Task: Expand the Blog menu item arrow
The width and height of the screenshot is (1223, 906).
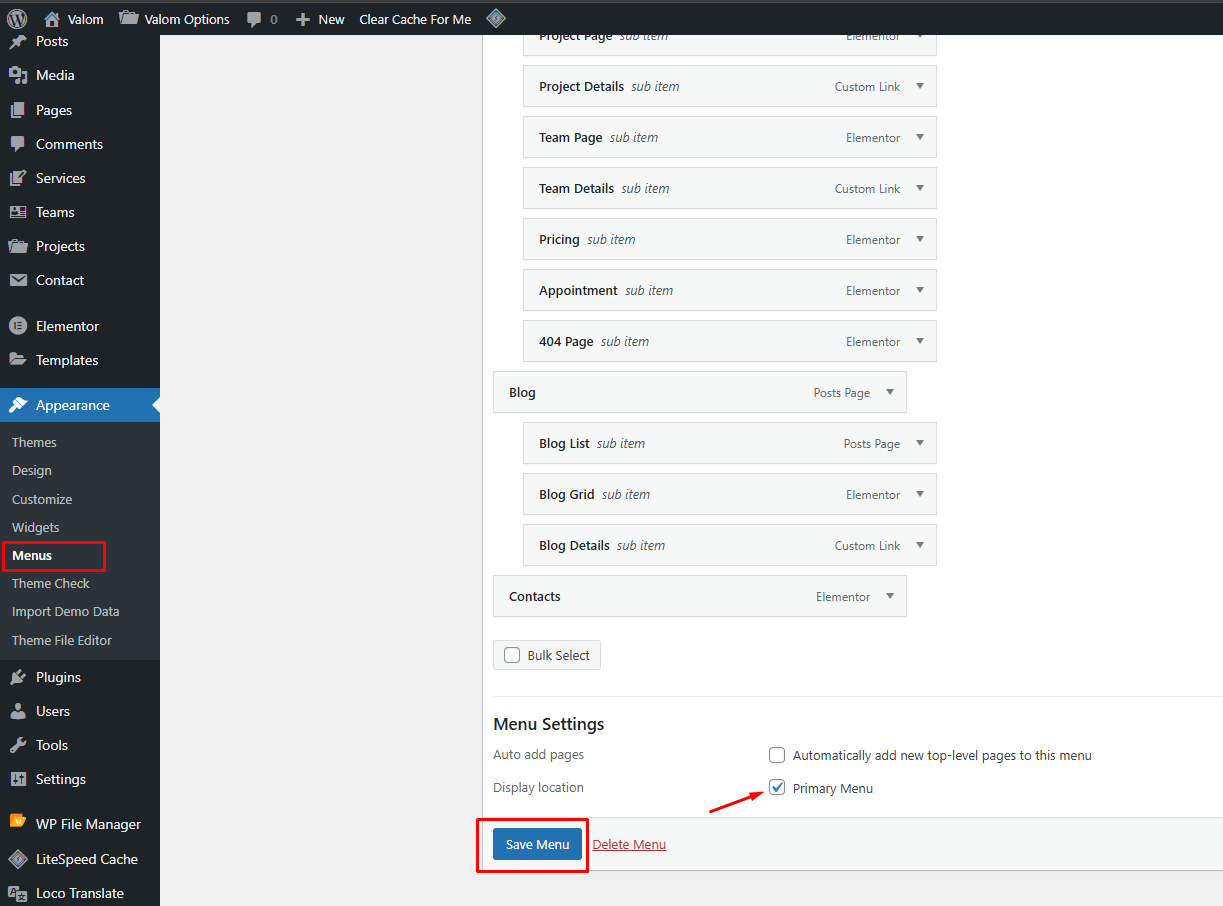Action: 890,392
